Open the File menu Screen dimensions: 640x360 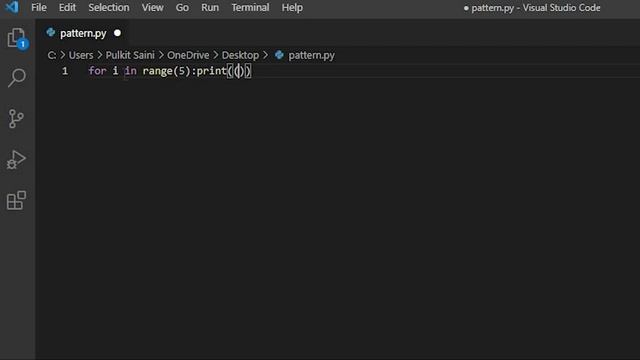pos(39,7)
